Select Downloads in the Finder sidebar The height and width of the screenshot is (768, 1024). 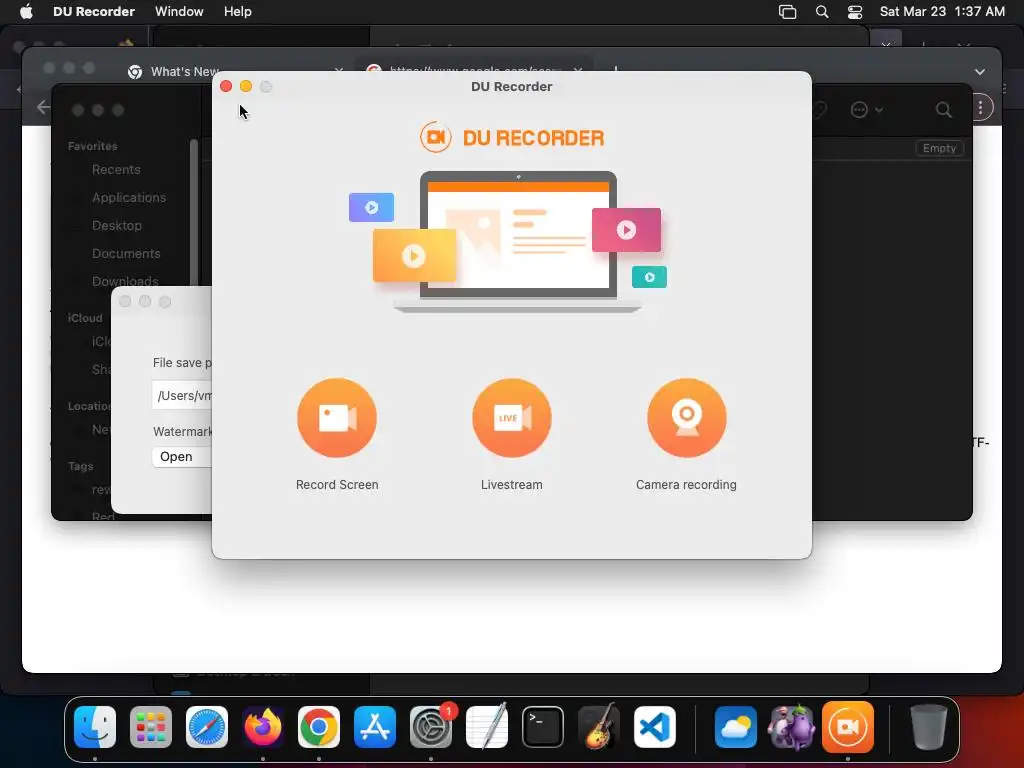pos(125,281)
